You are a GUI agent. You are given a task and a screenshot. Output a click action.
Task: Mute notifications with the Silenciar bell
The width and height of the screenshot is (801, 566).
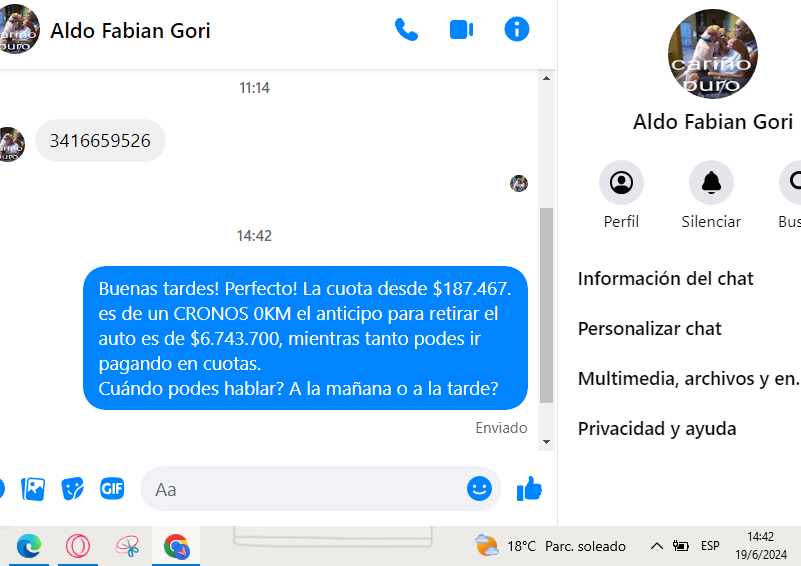coord(711,183)
